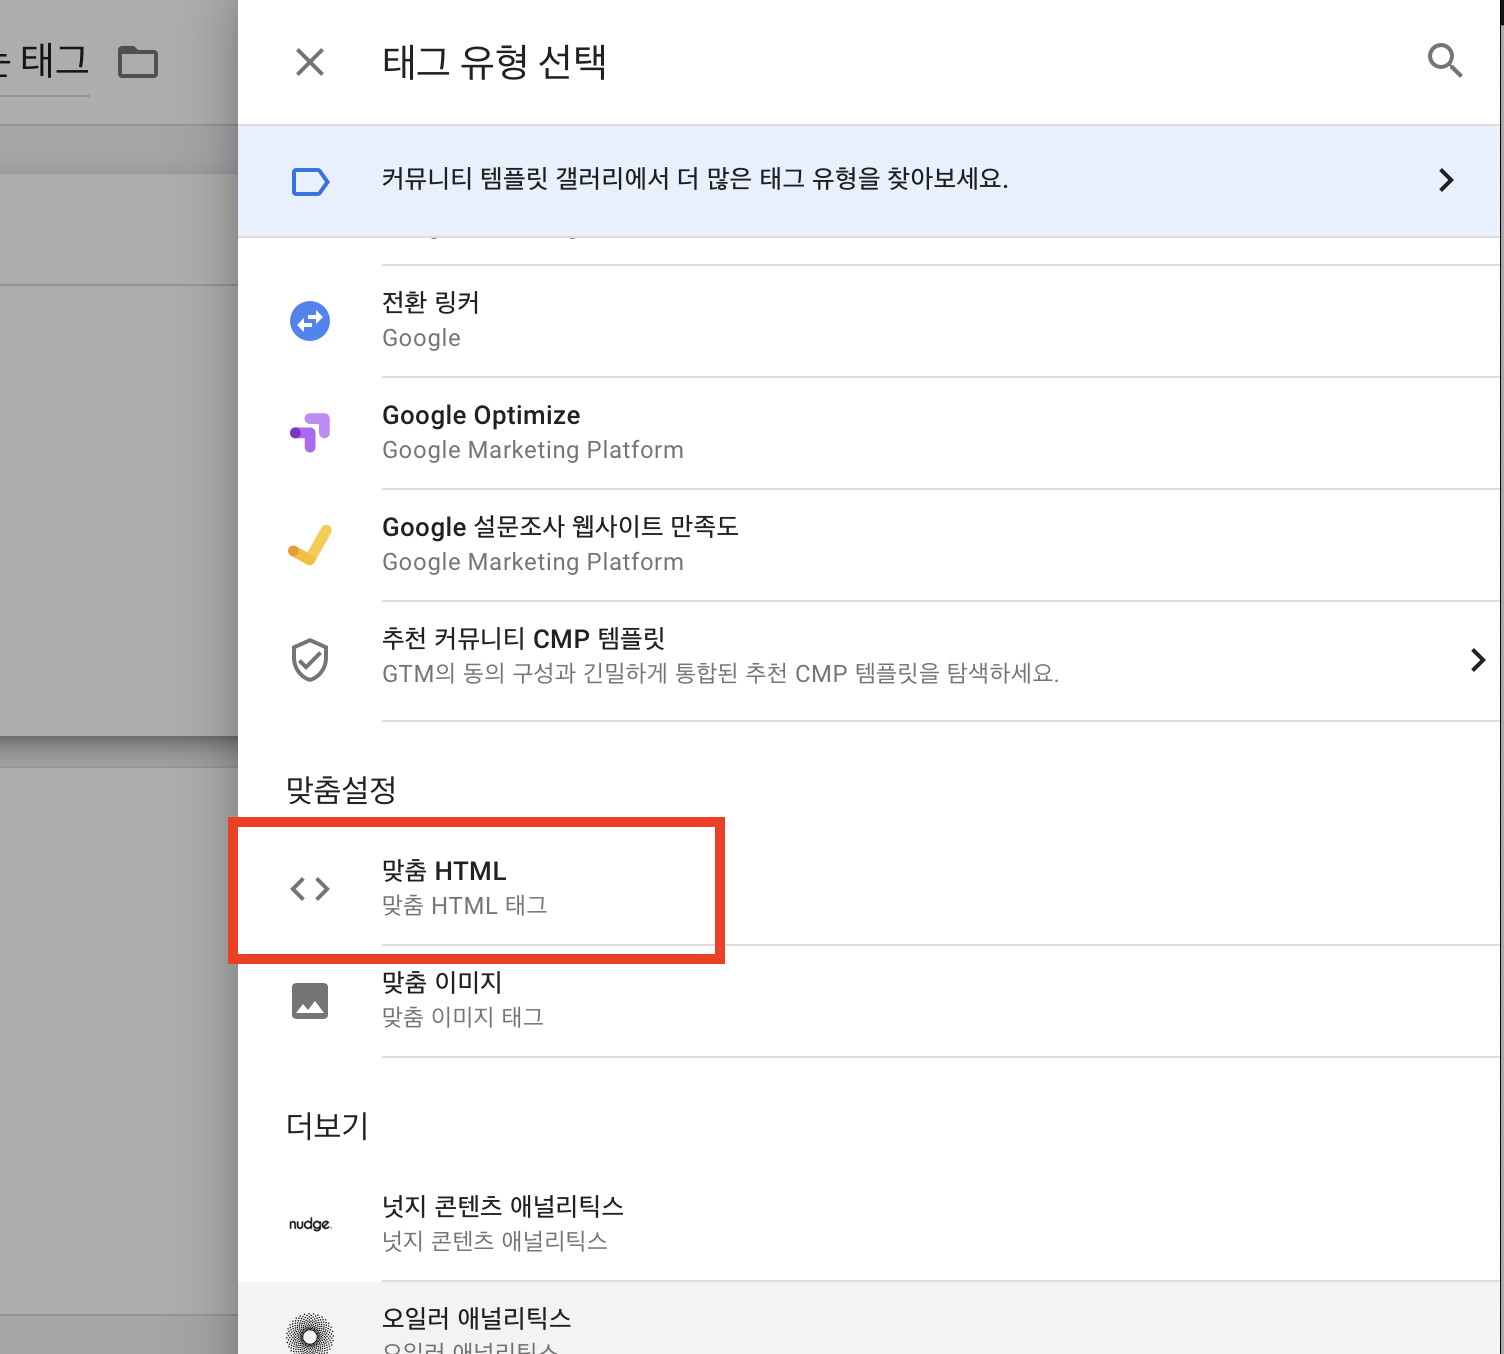Screen dimensions: 1504x1354
Task: Expand the community template gallery banner
Action: pyautogui.click(x=1445, y=181)
